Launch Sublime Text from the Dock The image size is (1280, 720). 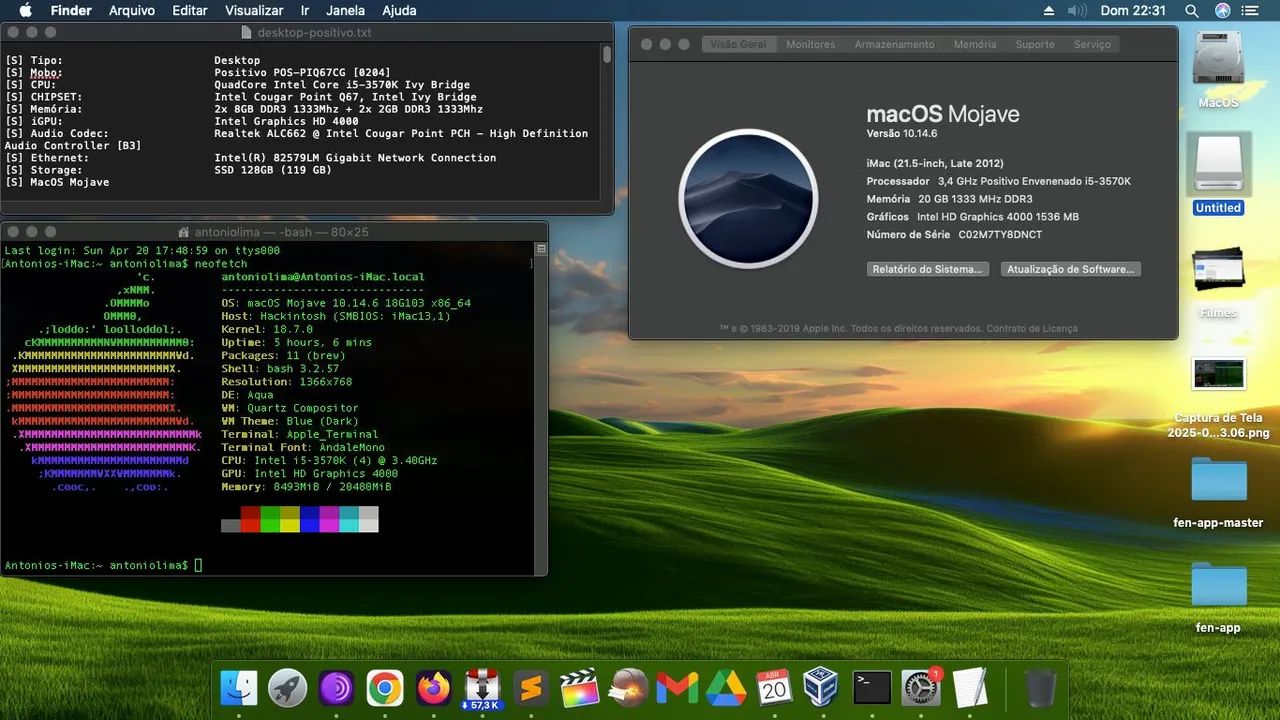click(532, 688)
